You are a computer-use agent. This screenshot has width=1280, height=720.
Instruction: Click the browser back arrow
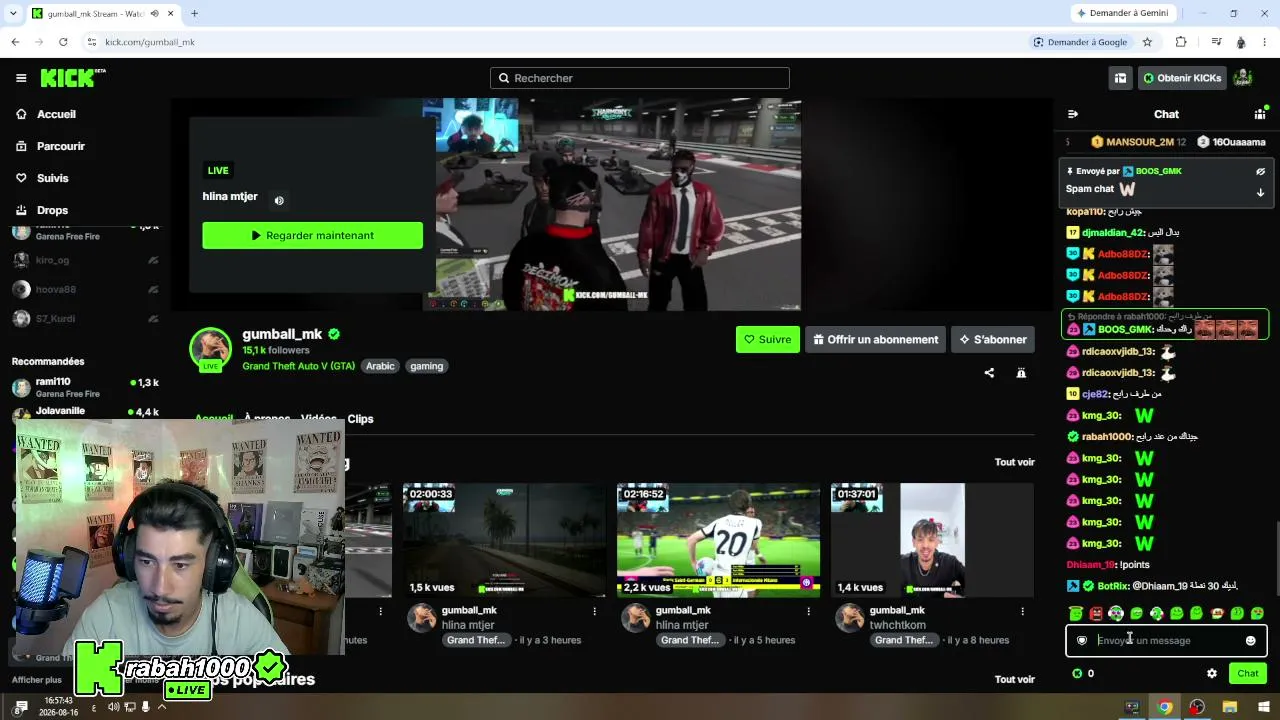tap(15, 42)
